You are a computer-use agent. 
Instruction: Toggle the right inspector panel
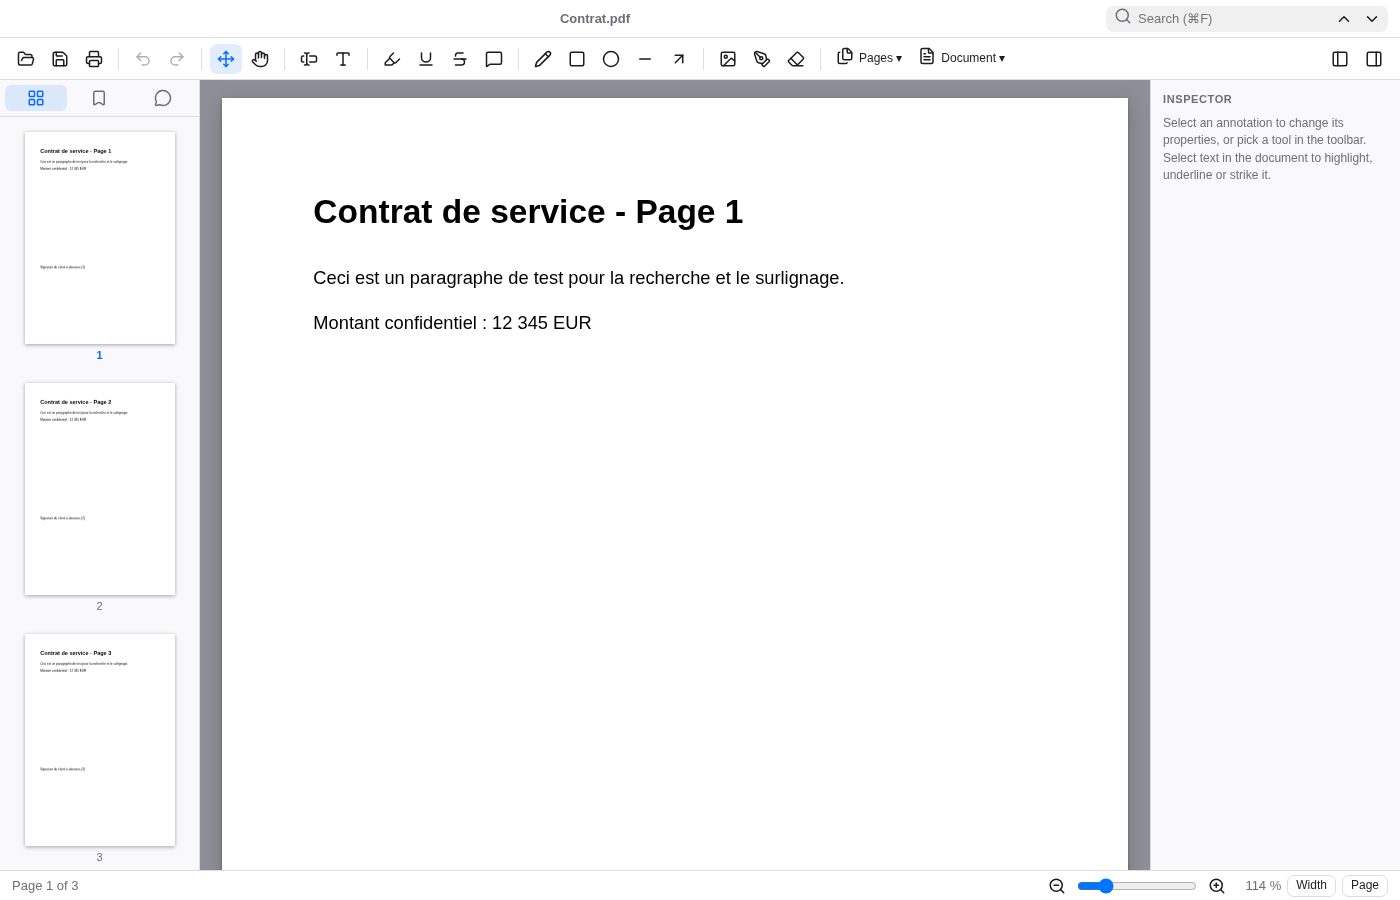[x=1374, y=59]
